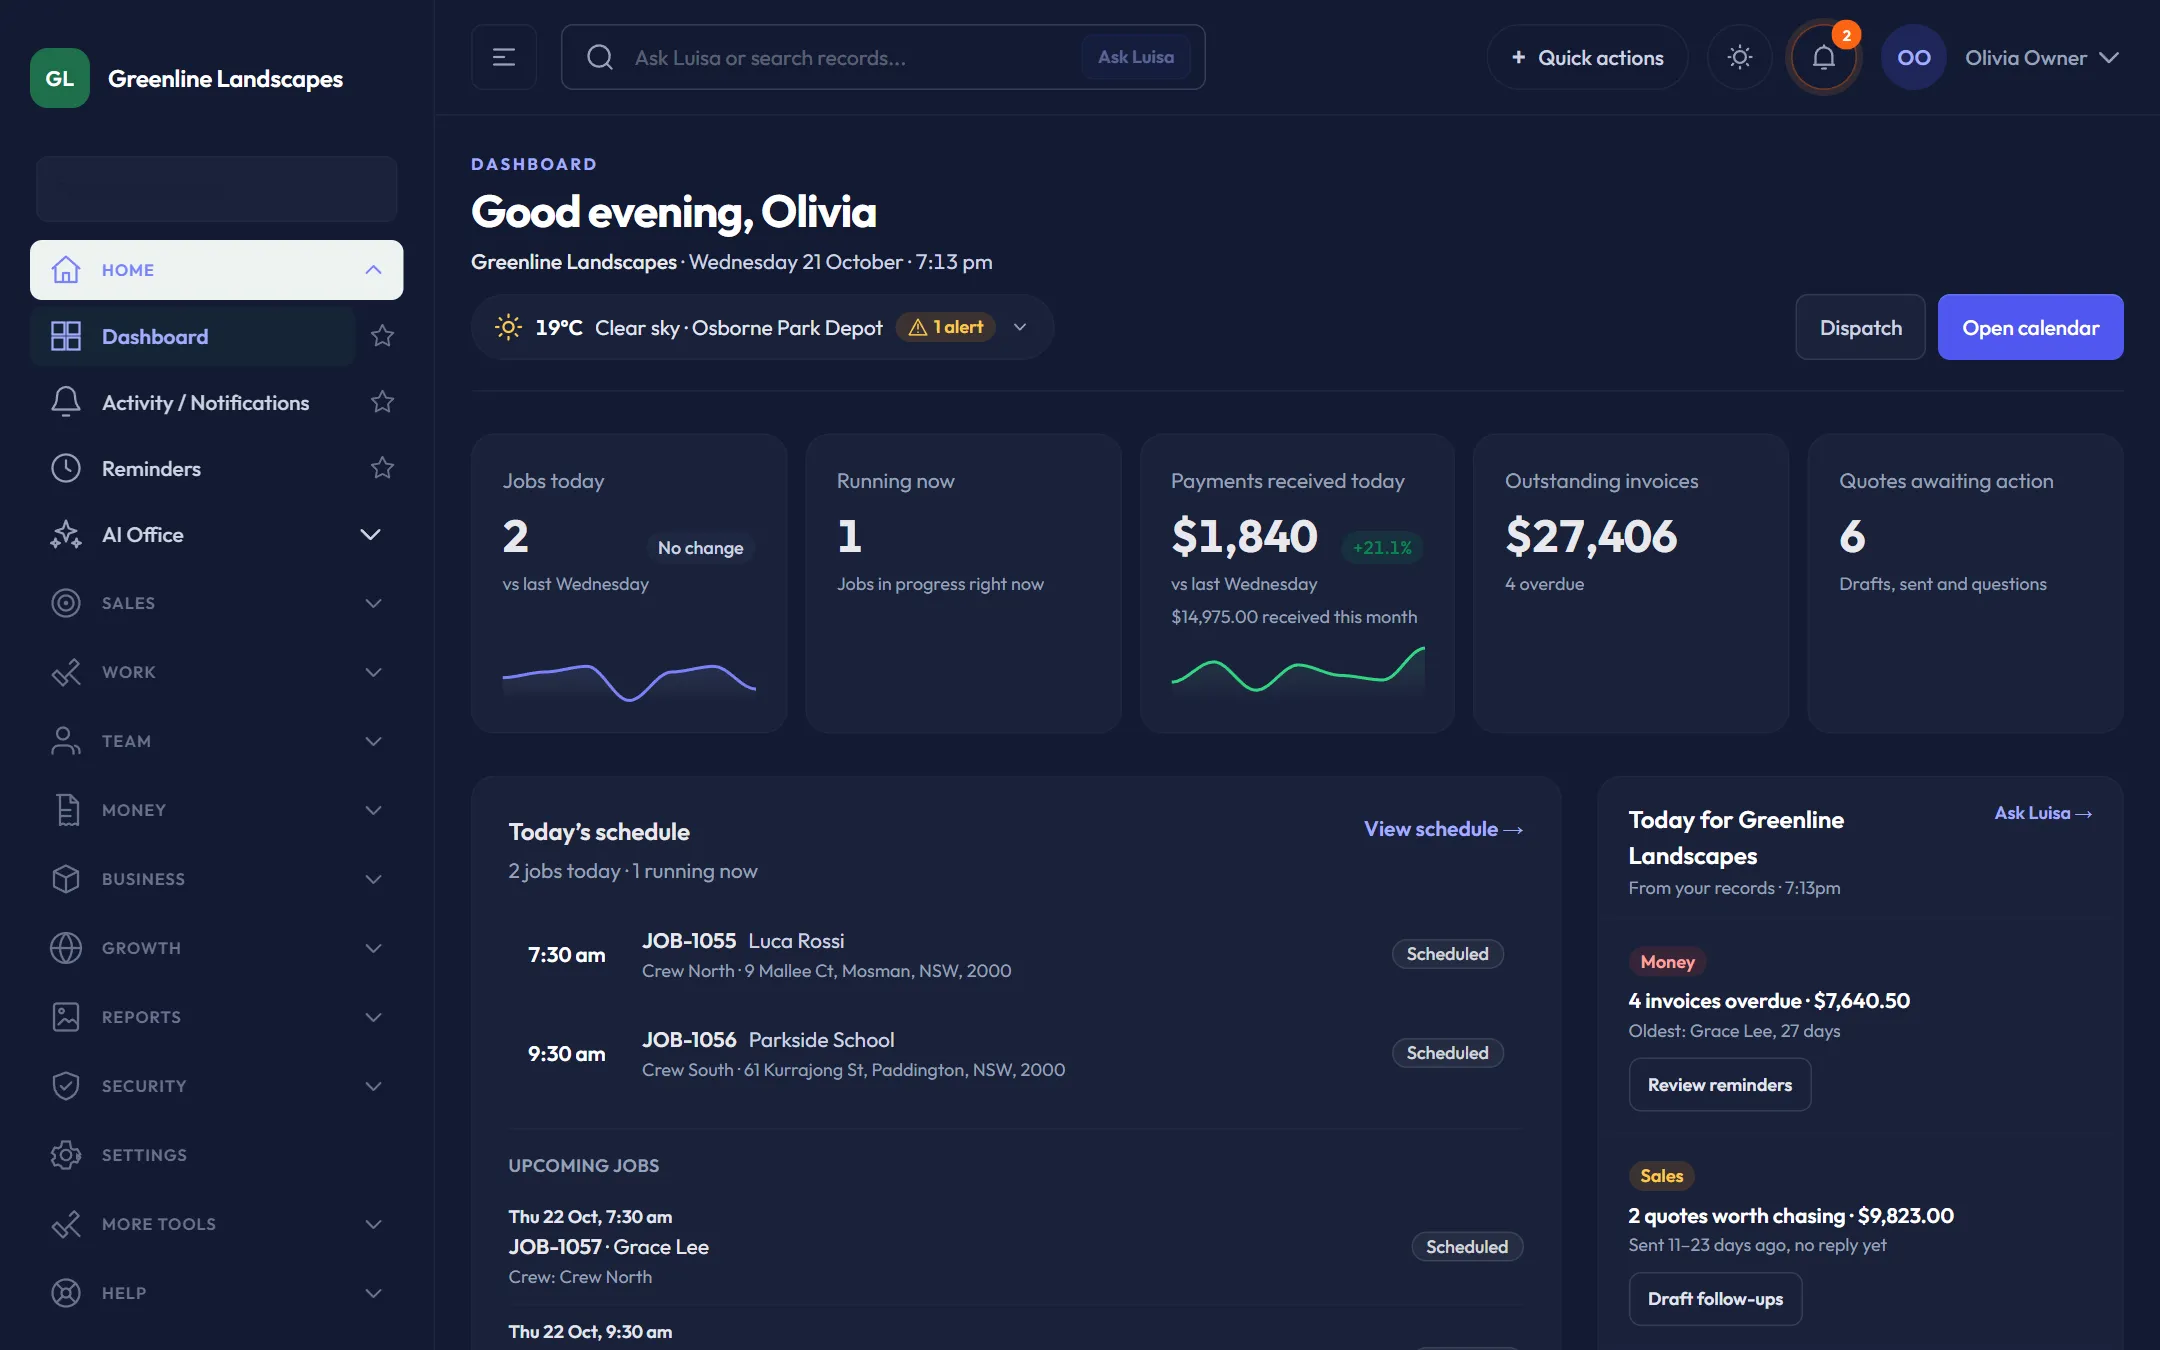Click Open calendar button

click(2030, 327)
